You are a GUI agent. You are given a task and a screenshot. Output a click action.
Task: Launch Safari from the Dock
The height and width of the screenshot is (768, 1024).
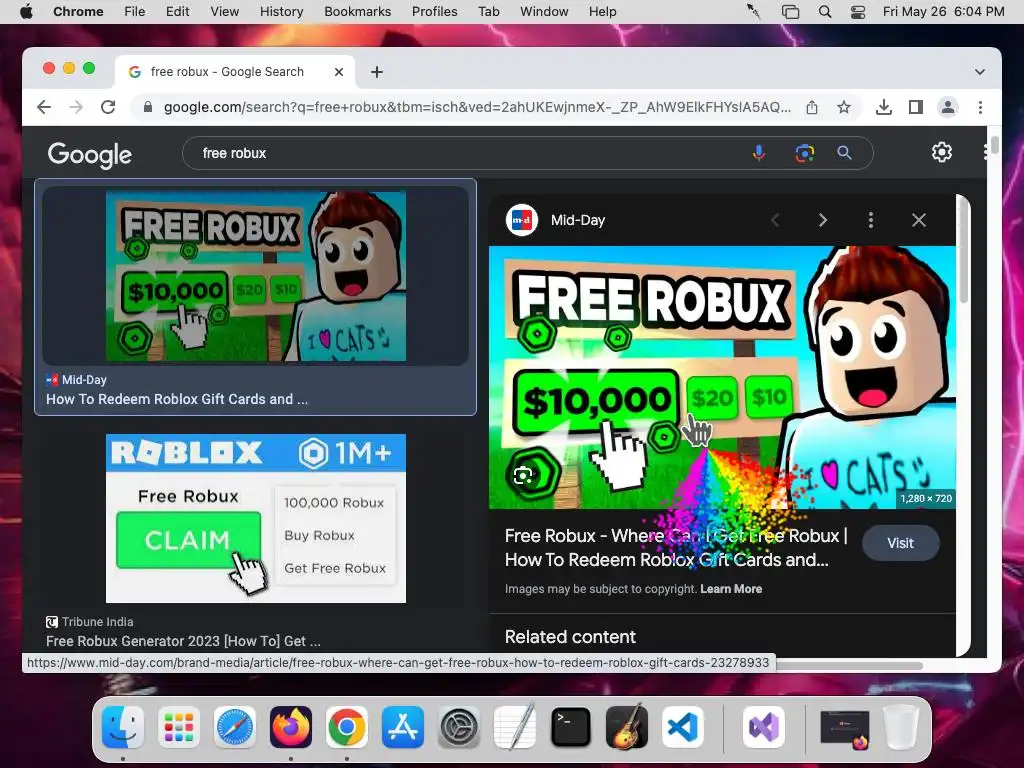pyautogui.click(x=234, y=727)
